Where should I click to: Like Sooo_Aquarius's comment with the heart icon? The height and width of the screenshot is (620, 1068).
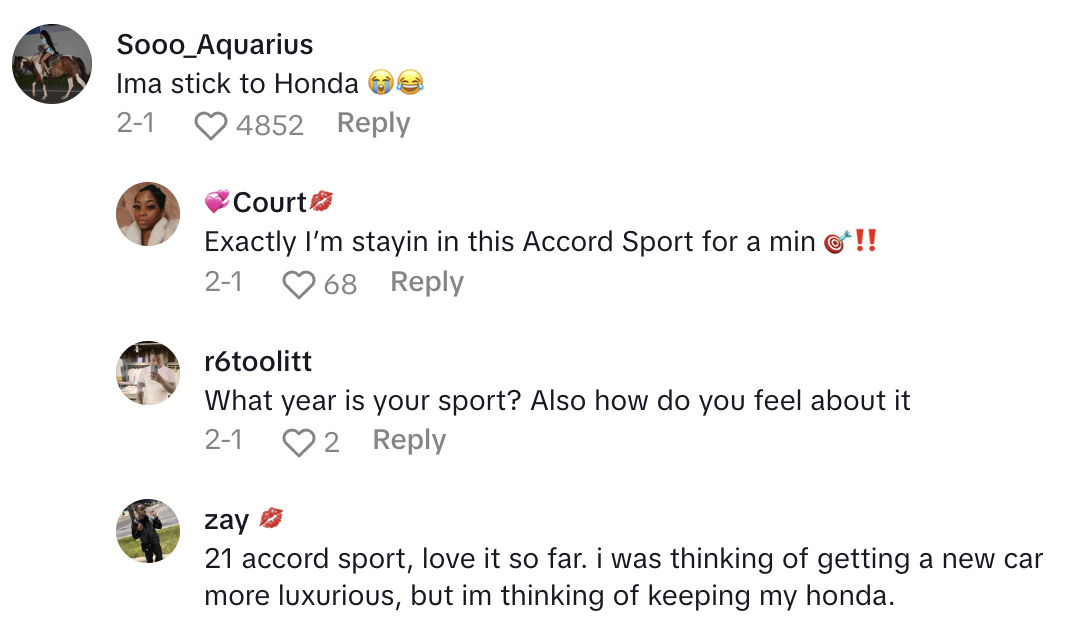point(210,126)
